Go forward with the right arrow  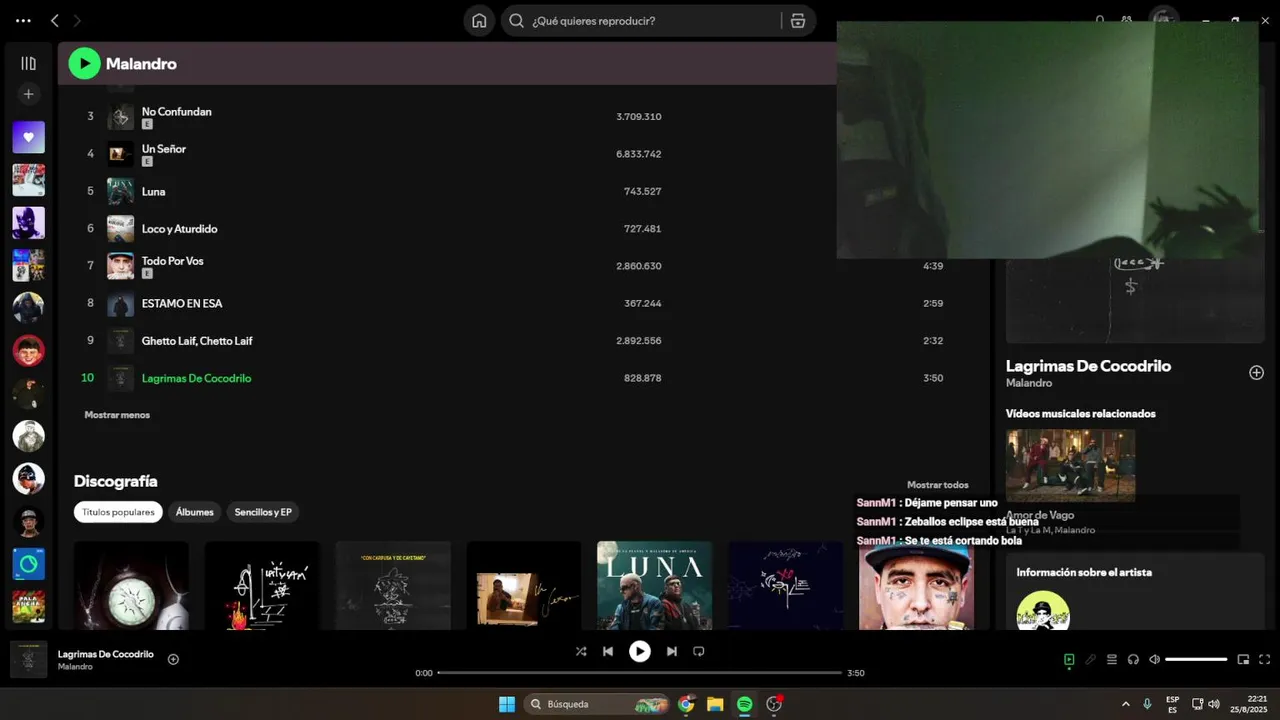coord(77,20)
